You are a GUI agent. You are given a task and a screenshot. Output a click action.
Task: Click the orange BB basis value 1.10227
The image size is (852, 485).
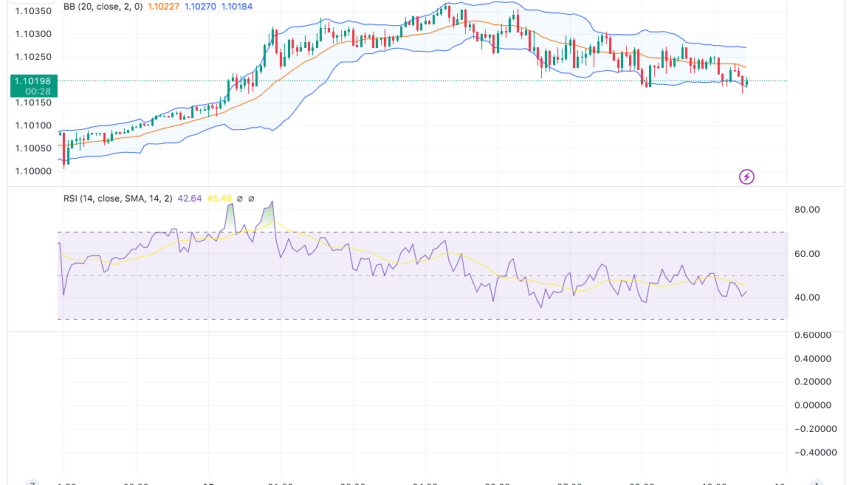(164, 7)
